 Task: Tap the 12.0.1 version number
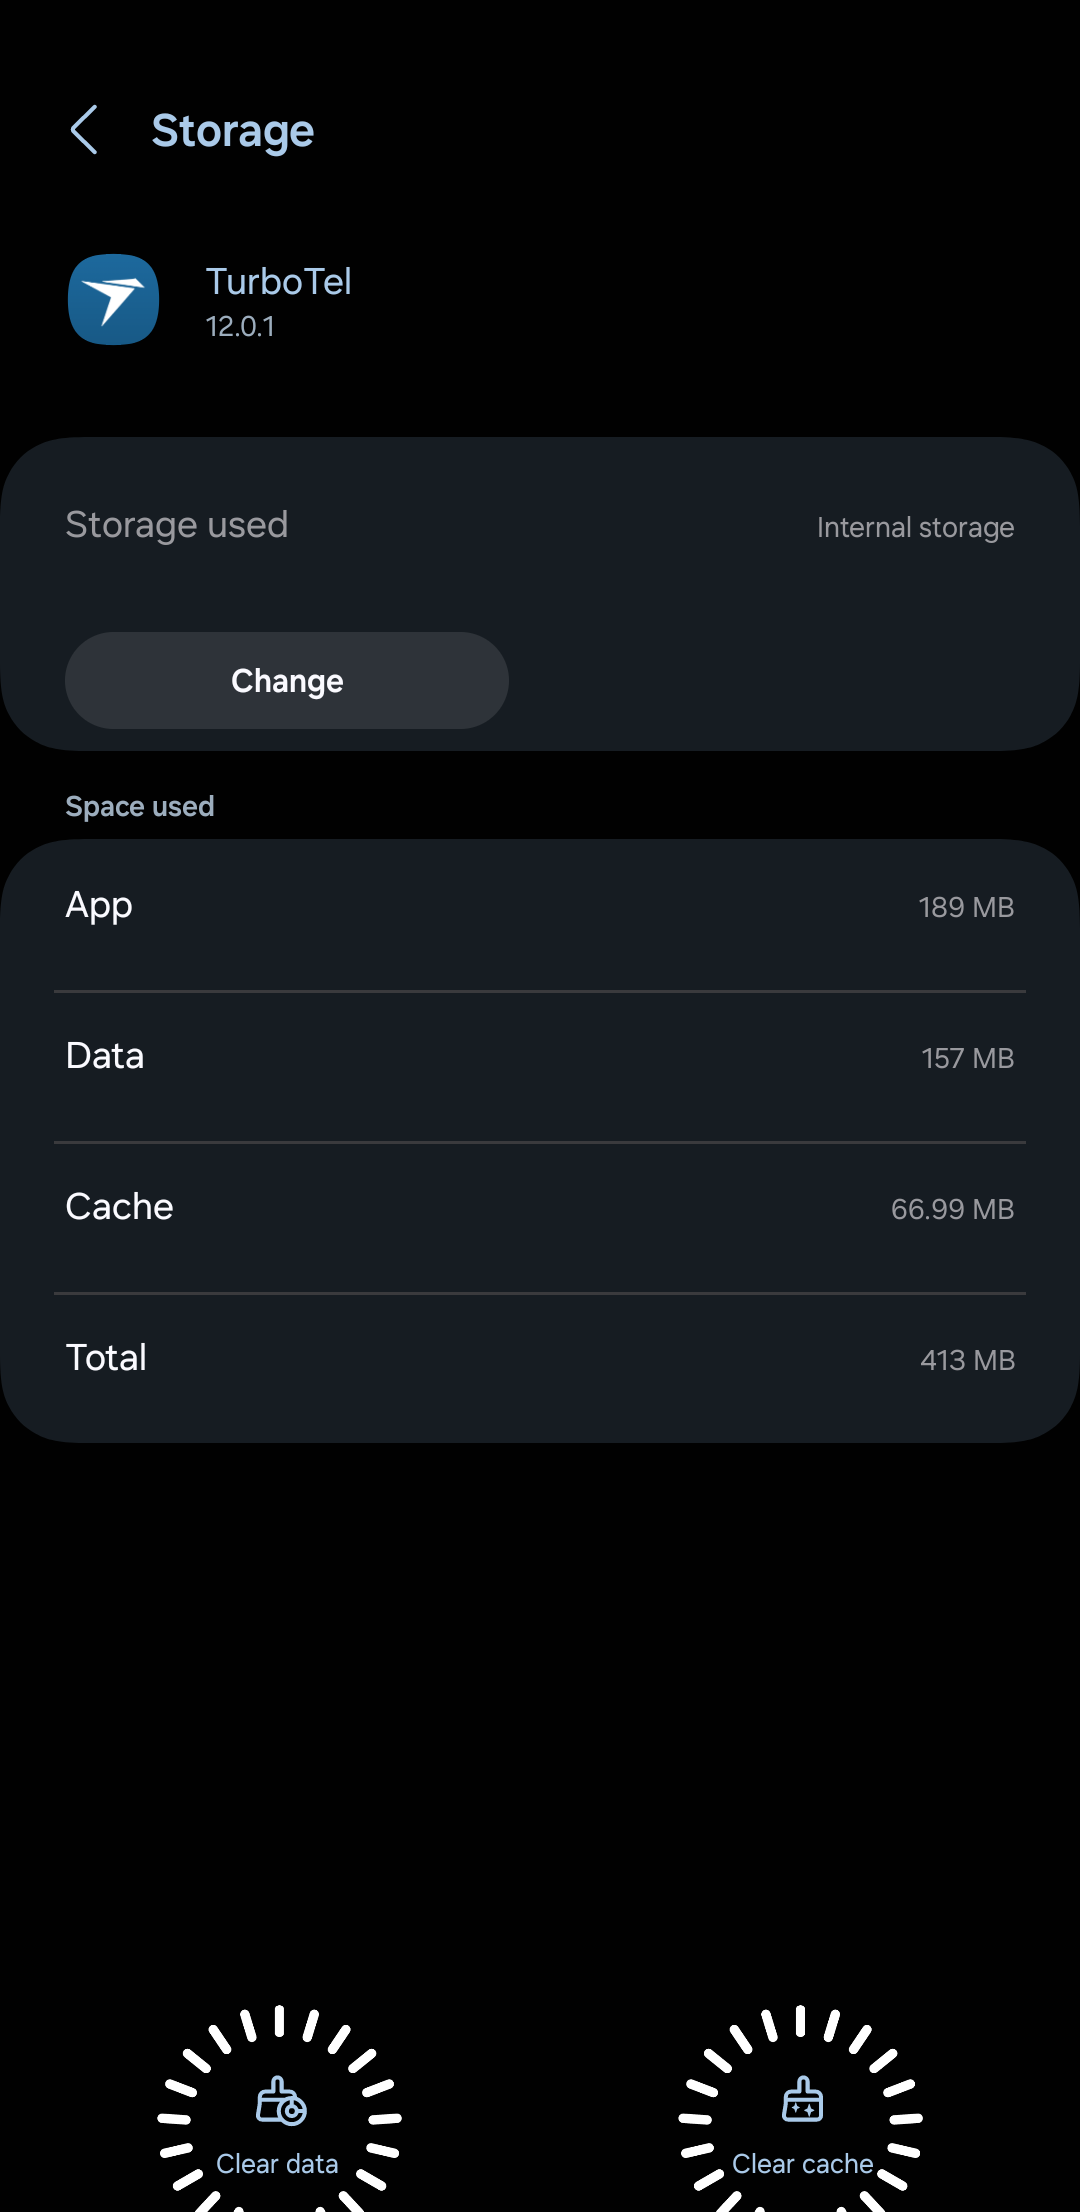(240, 326)
